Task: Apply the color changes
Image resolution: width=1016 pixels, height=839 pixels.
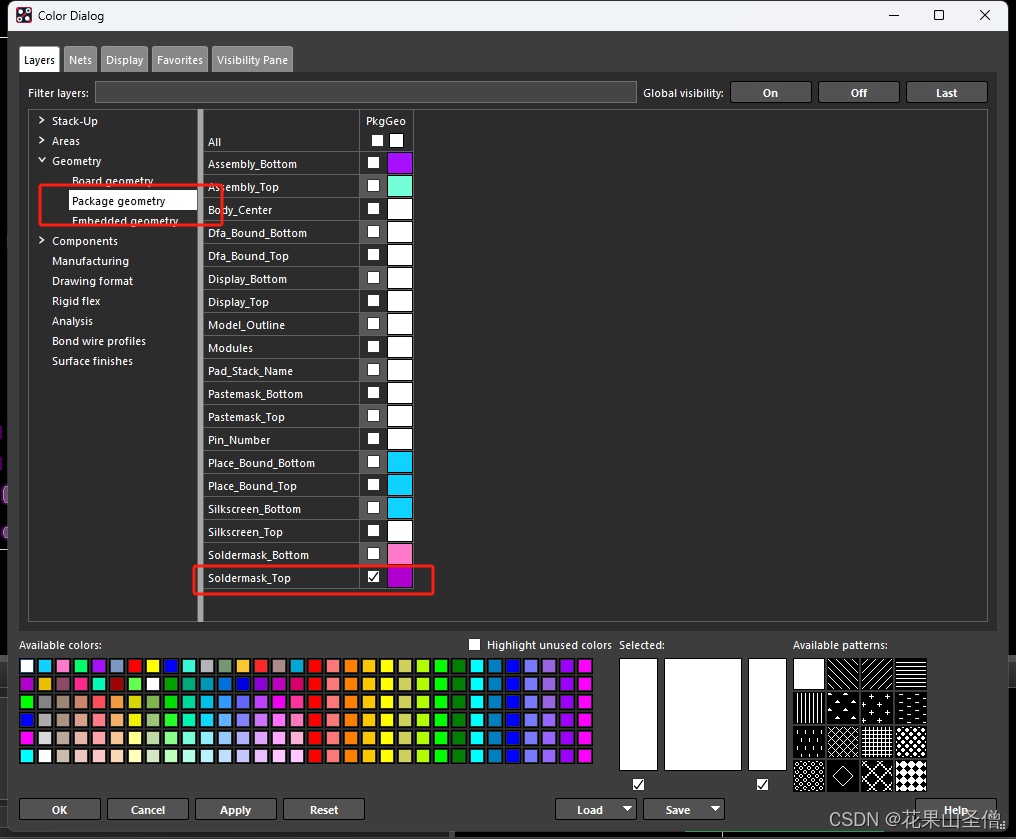Action: point(235,810)
